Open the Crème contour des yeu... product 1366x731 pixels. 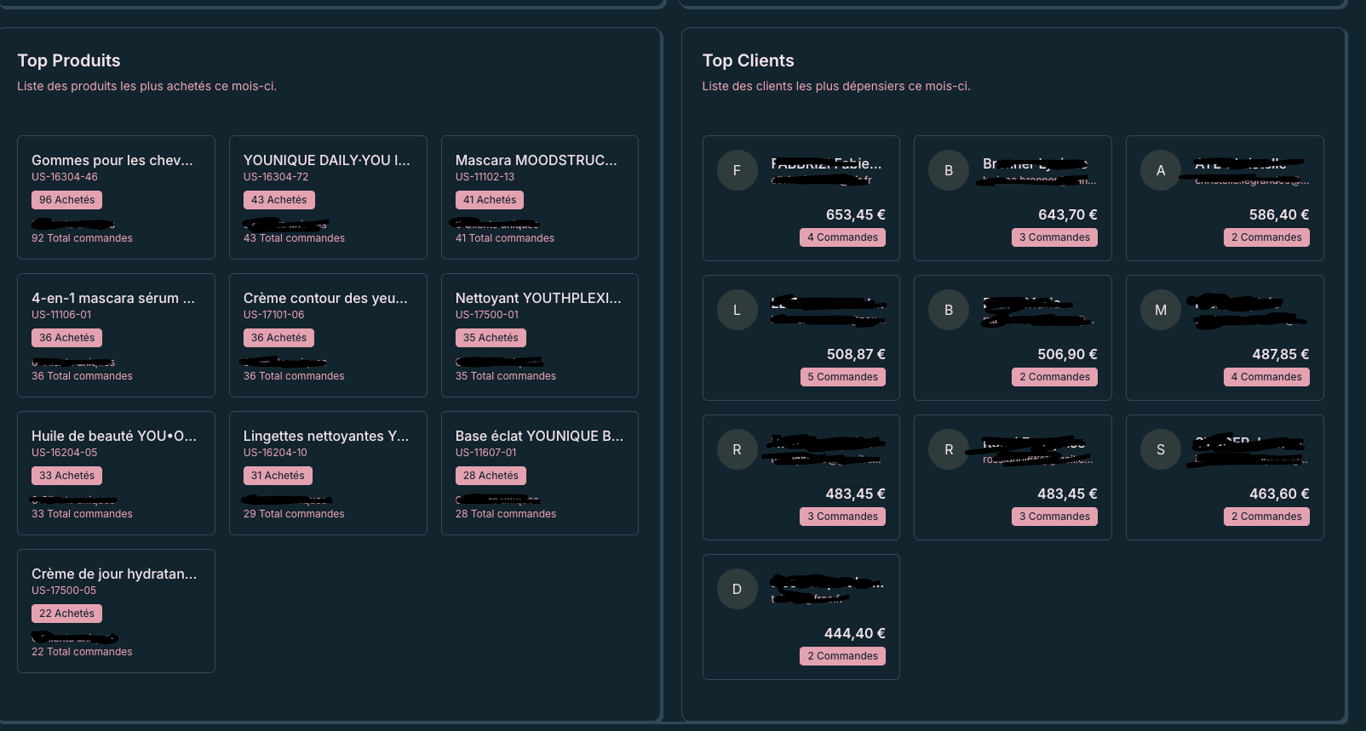pos(326,298)
